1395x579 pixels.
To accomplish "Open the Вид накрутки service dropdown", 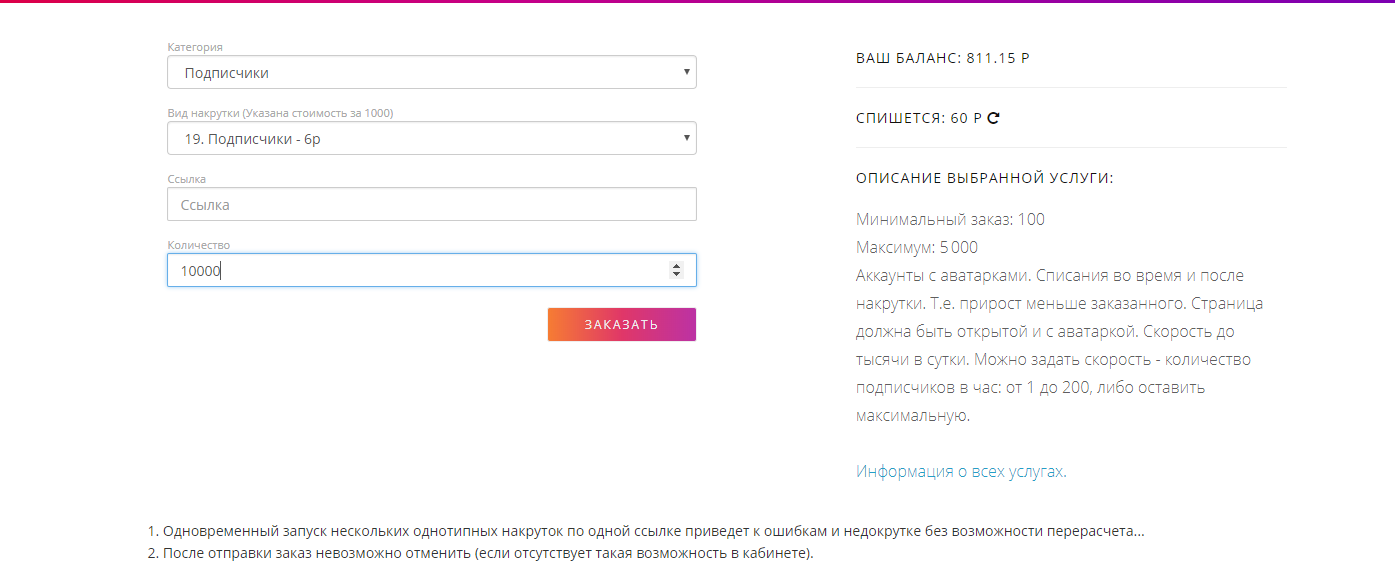I will (x=420, y=139).
